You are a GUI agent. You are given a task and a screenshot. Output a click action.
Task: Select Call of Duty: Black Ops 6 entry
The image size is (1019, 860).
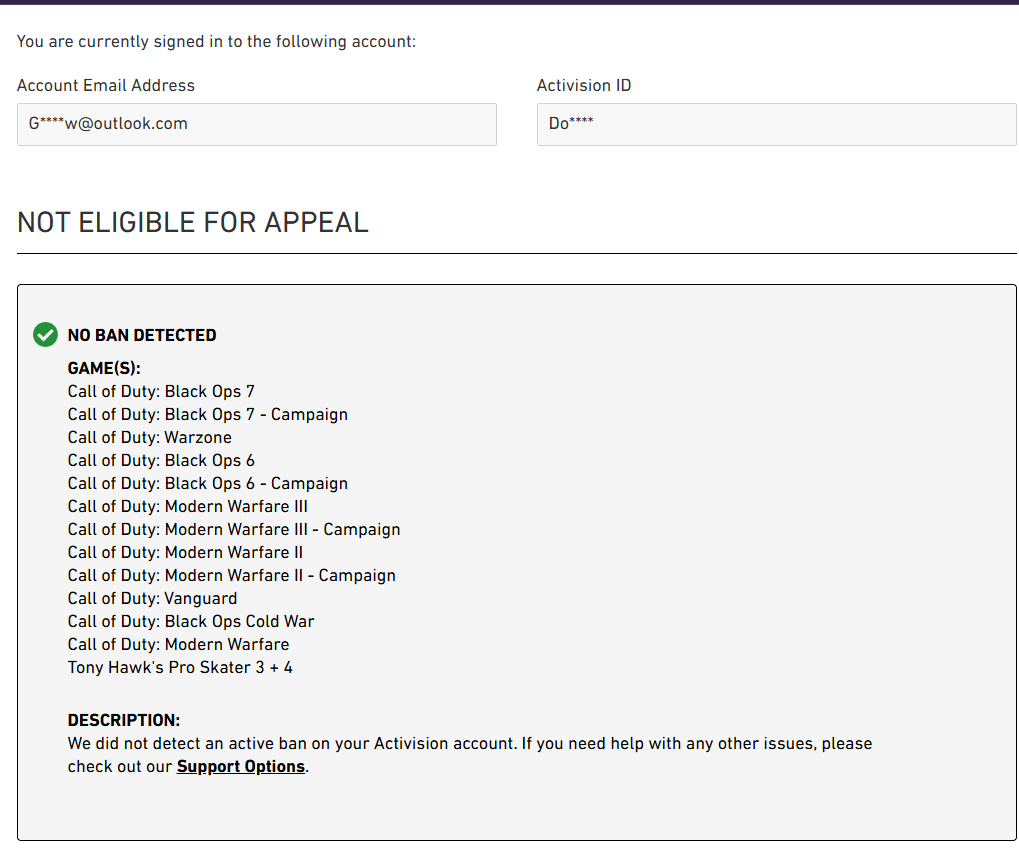(161, 460)
